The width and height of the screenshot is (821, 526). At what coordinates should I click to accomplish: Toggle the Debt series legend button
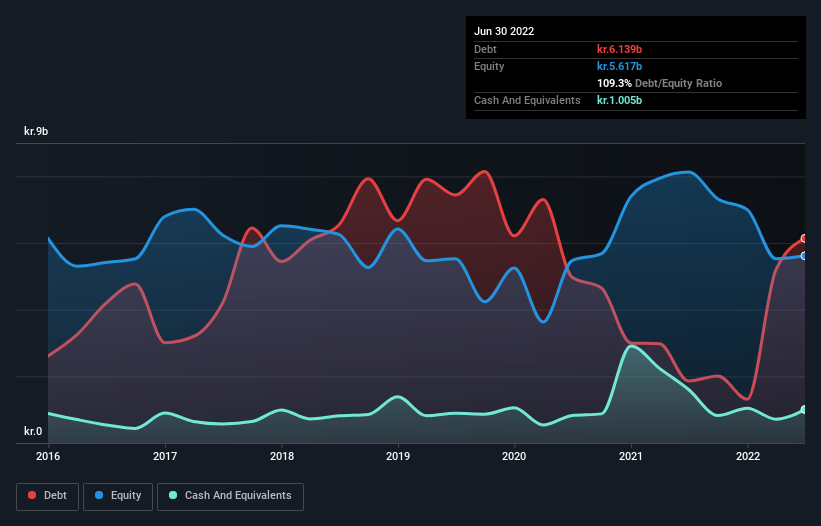coord(48,496)
